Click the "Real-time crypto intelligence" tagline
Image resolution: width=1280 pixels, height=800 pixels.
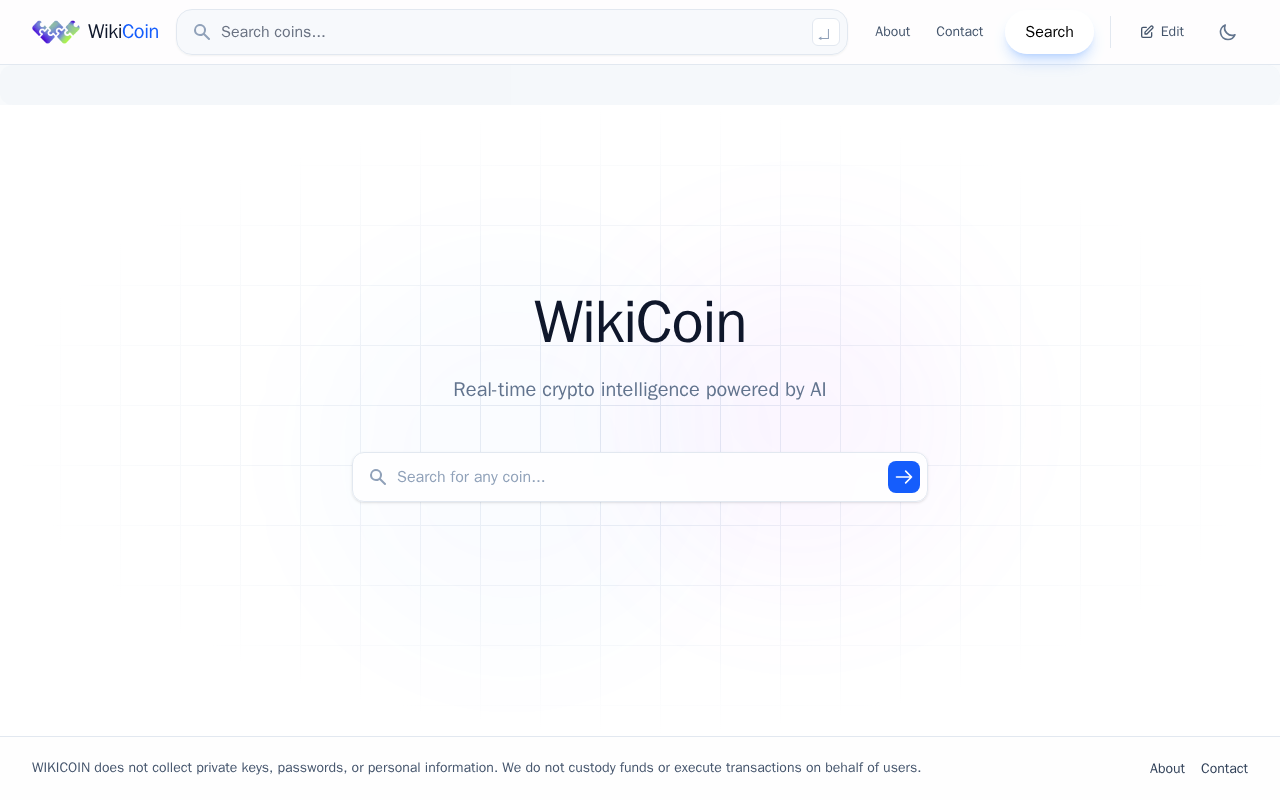[640, 389]
